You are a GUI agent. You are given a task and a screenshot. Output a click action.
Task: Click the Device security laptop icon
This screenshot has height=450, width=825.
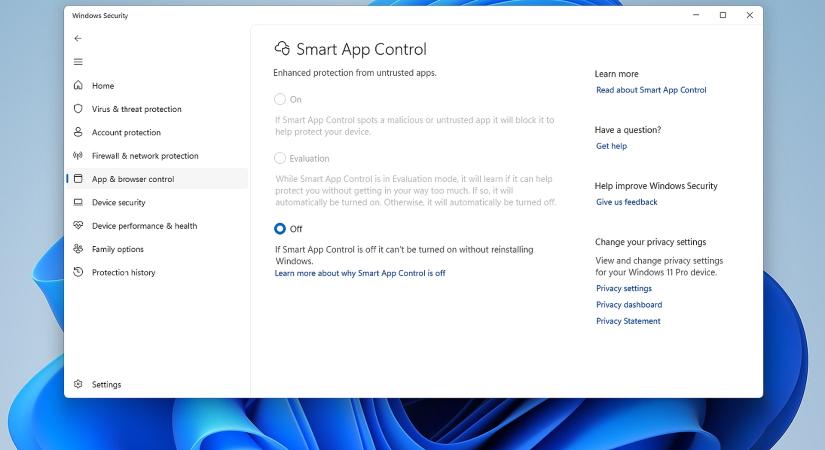[78, 202]
